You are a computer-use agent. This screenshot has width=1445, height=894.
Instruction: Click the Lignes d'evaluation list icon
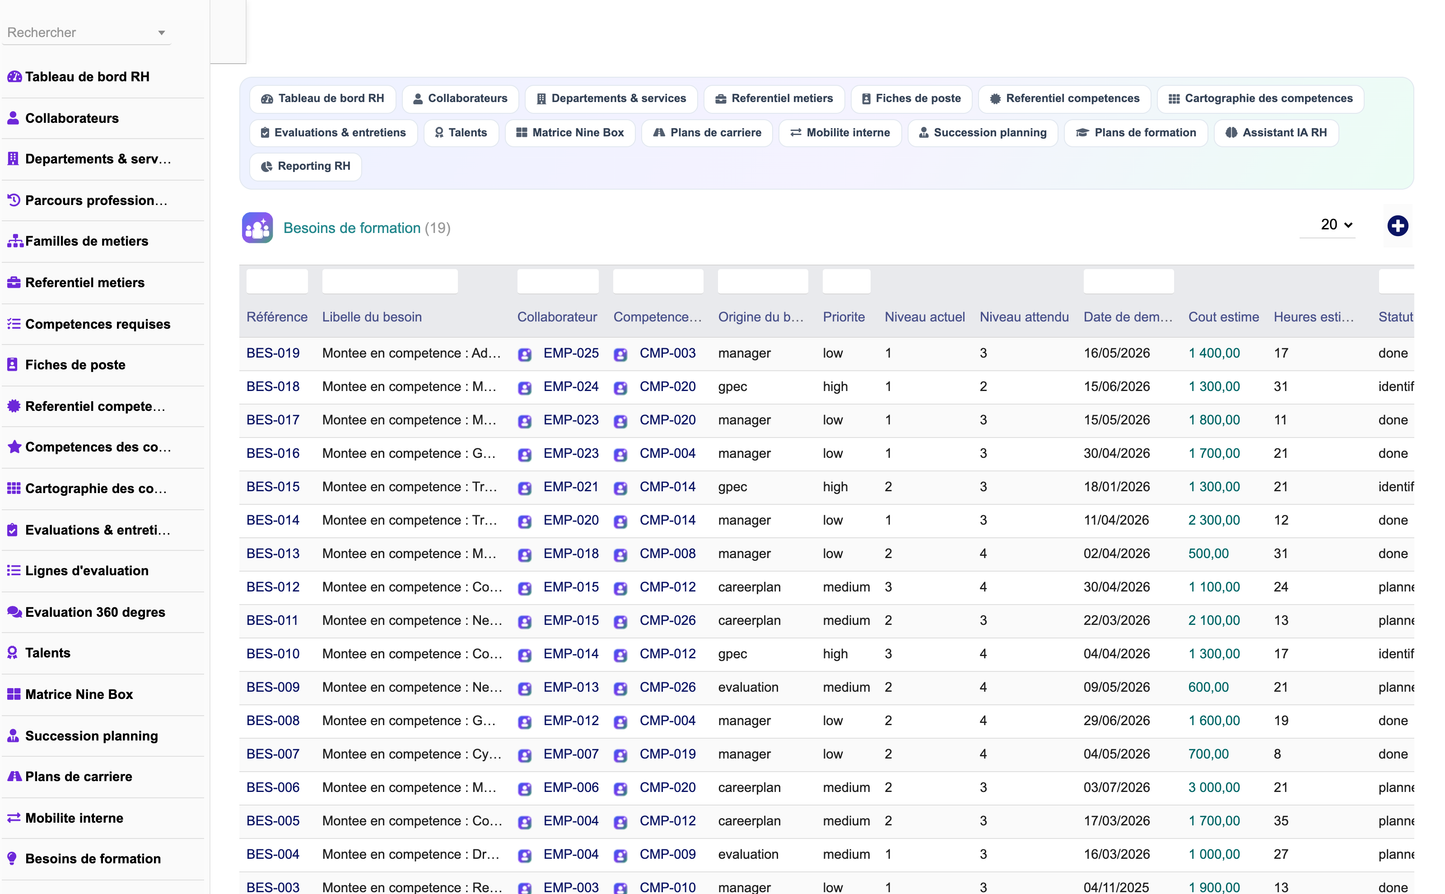click(x=14, y=571)
